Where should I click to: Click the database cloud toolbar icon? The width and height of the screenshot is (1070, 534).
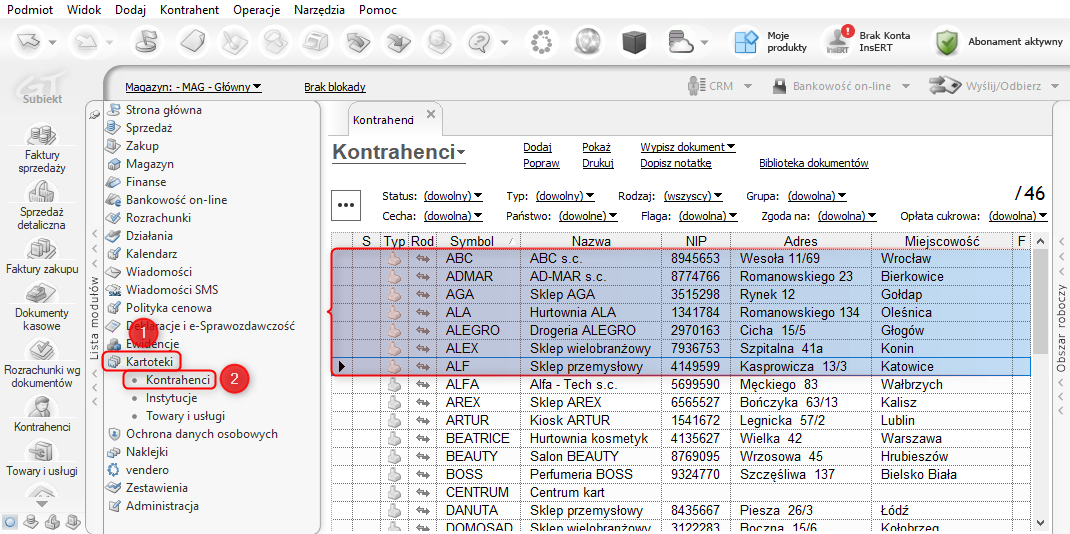681,42
